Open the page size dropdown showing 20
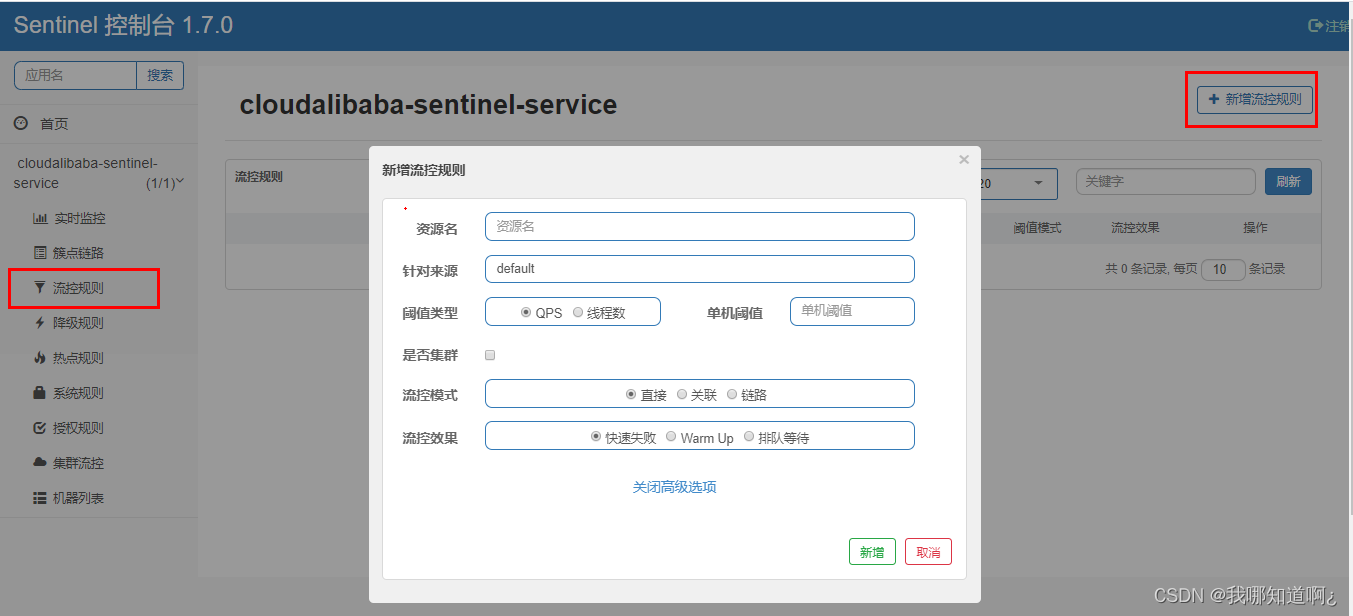Viewport: 1353px width, 616px height. pos(1022,183)
